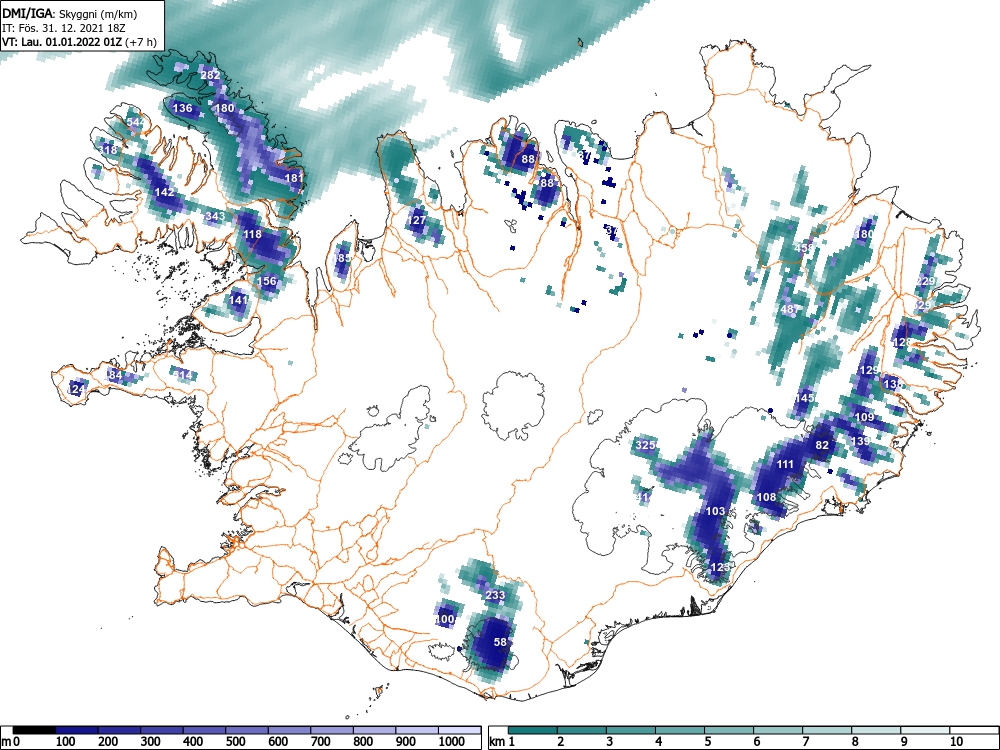The height and width of the screenshot is (750, 1000).
Task: Click the visibility value 181 on the map
Action: pos(294,178)
